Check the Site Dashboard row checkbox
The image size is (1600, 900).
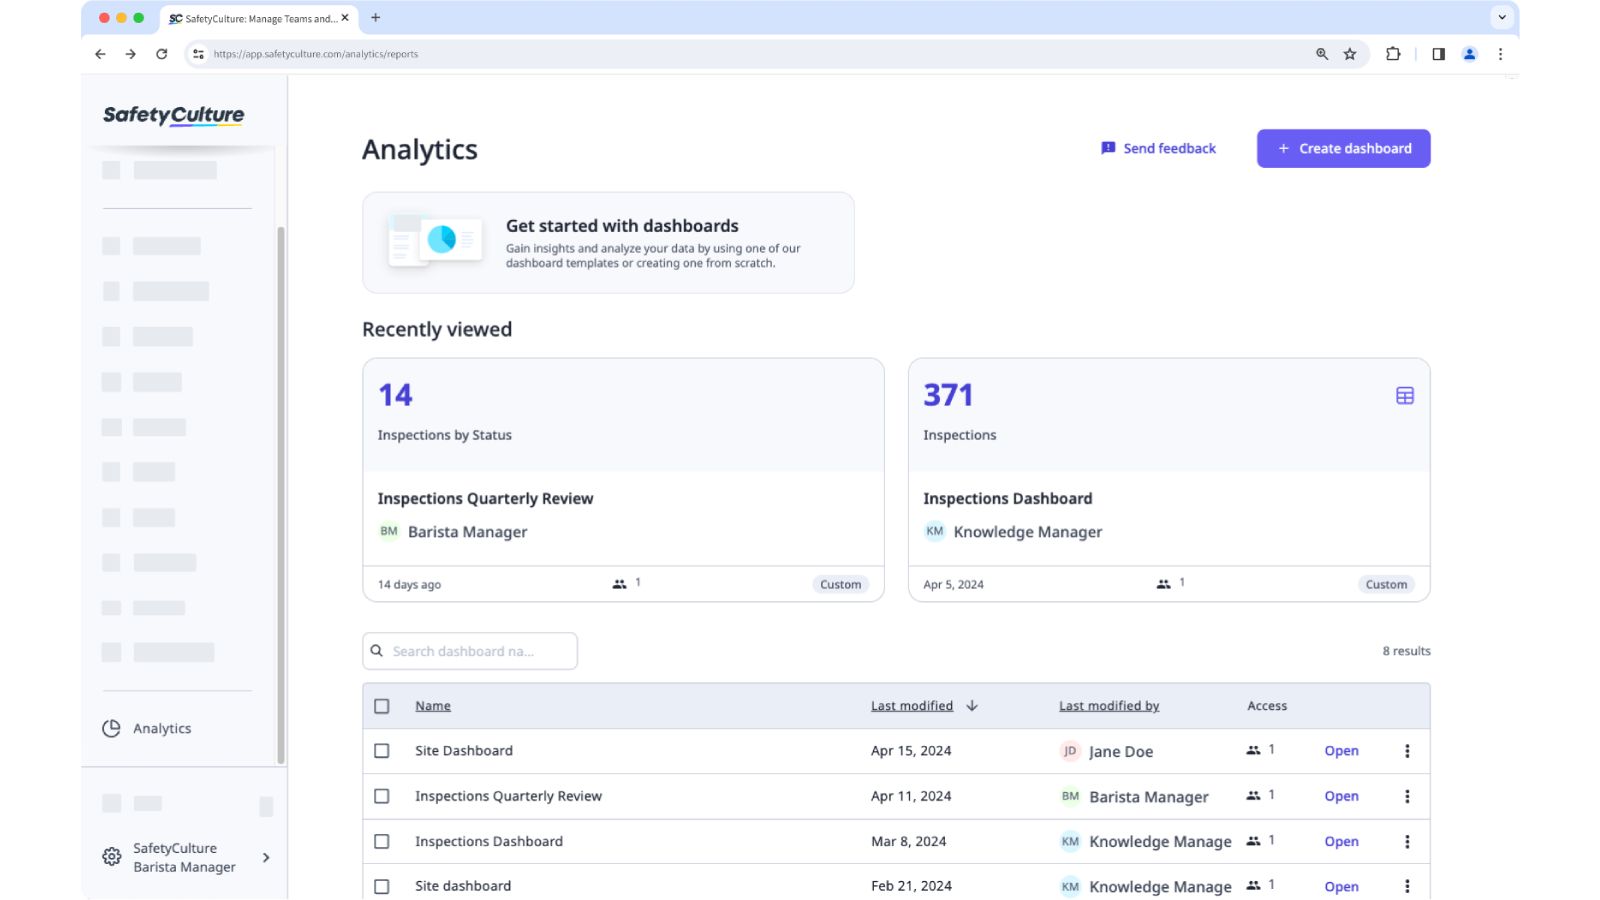[381, 750]
